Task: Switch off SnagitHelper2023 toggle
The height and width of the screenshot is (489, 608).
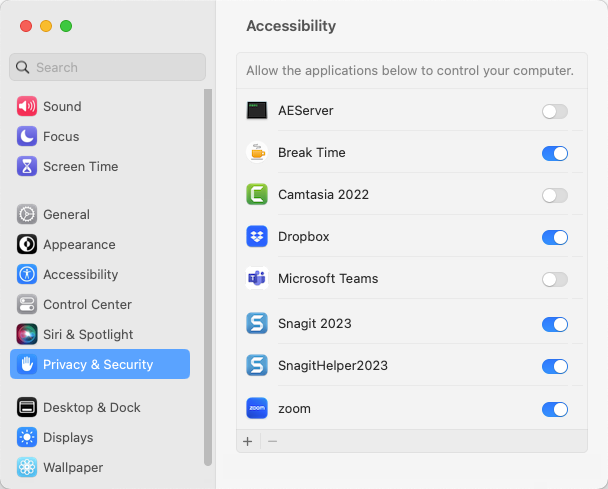Action: pyautogui.click(x=554, y=366)
